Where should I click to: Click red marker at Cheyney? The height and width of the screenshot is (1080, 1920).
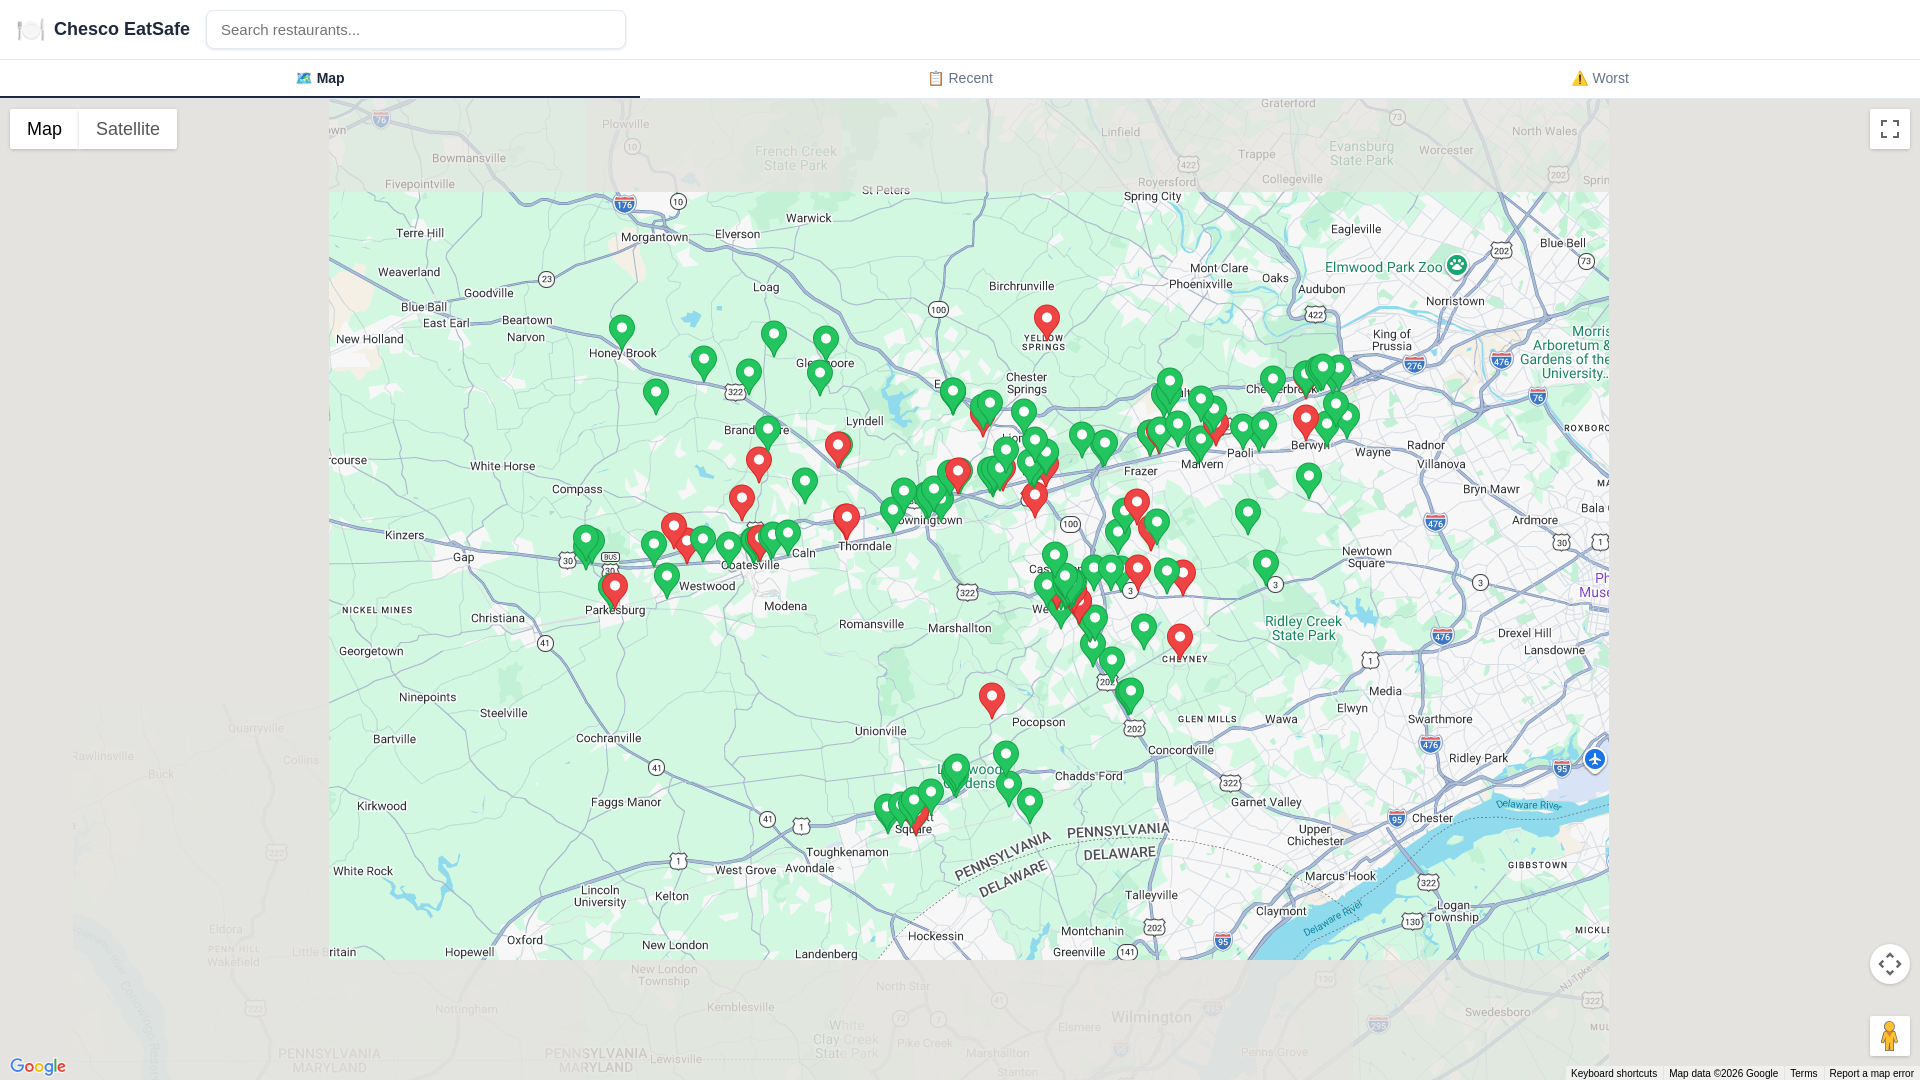coord(1179,638)
